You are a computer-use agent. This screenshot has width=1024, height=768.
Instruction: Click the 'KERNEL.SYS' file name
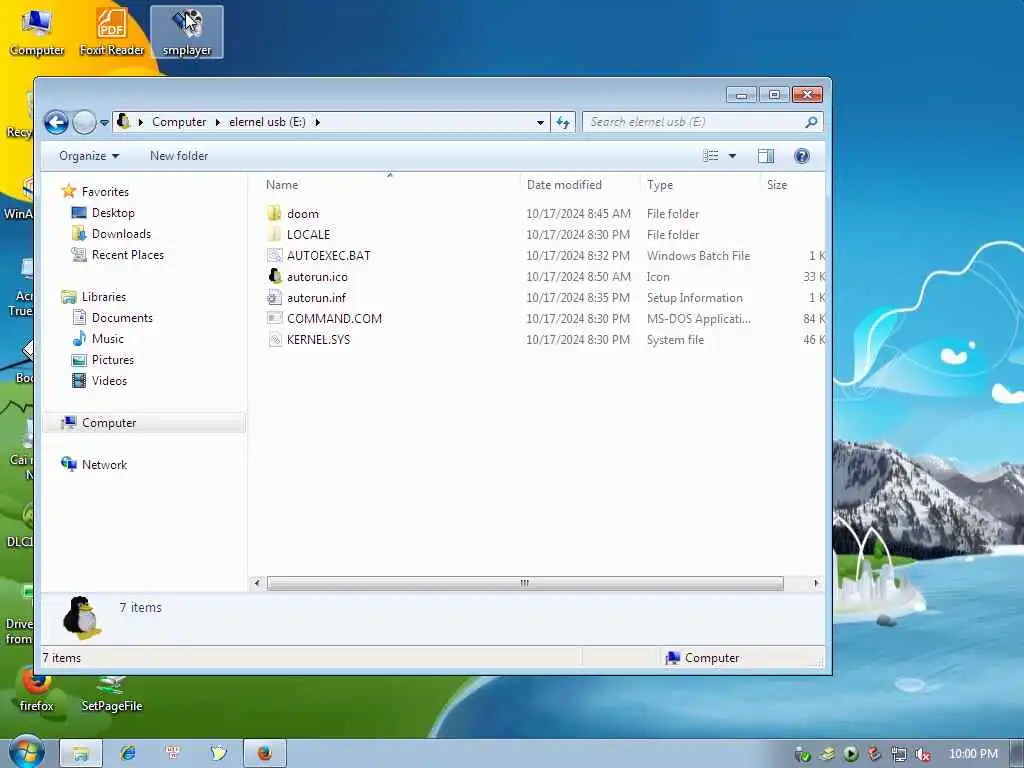pos(319,339)
